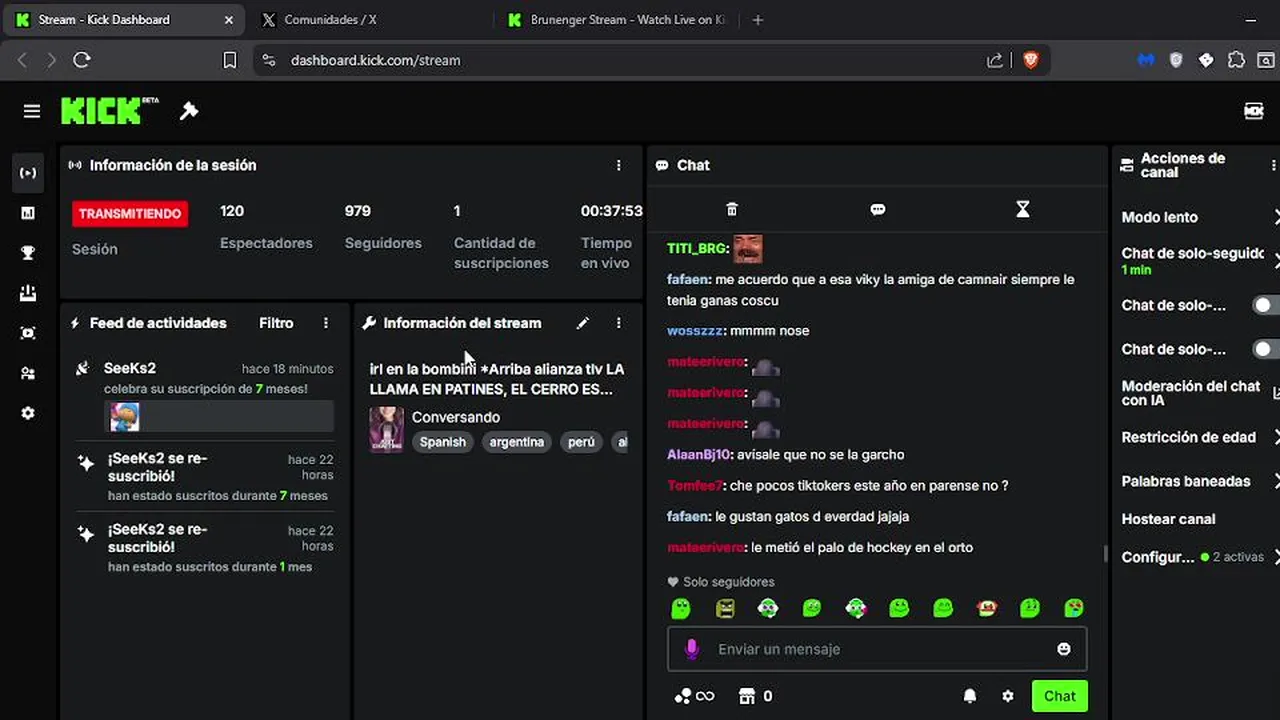Open the analytics chart icon in sidebar
The width and height of the screenshot is (1280, 720).
click(28, 213)
